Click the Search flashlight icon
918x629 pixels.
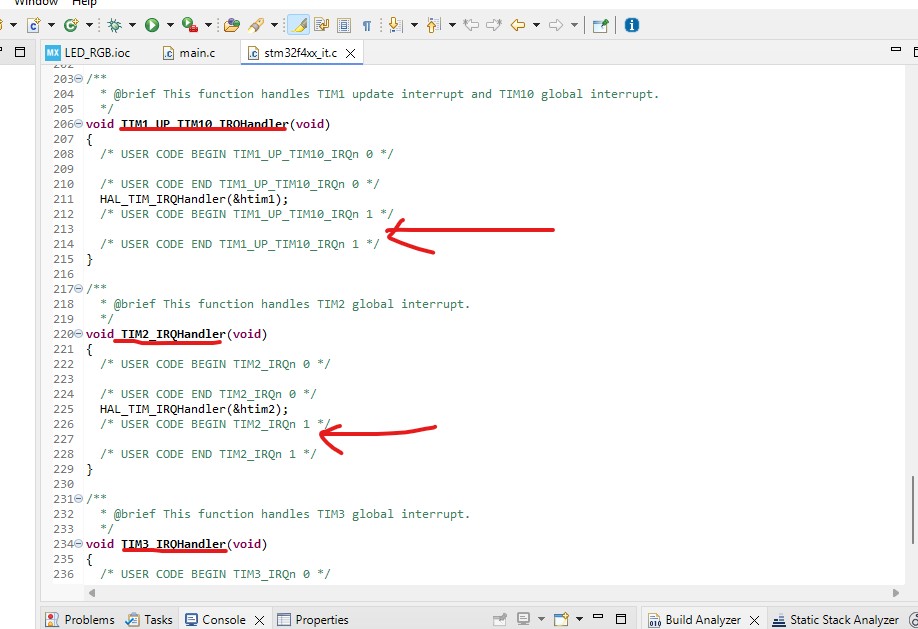coord(256,25)
